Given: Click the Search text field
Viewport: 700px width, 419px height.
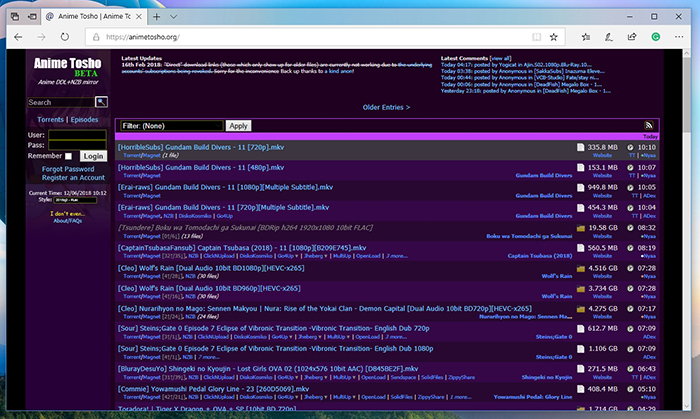Looking at the screenshot, I should click(x=61, y=102).
